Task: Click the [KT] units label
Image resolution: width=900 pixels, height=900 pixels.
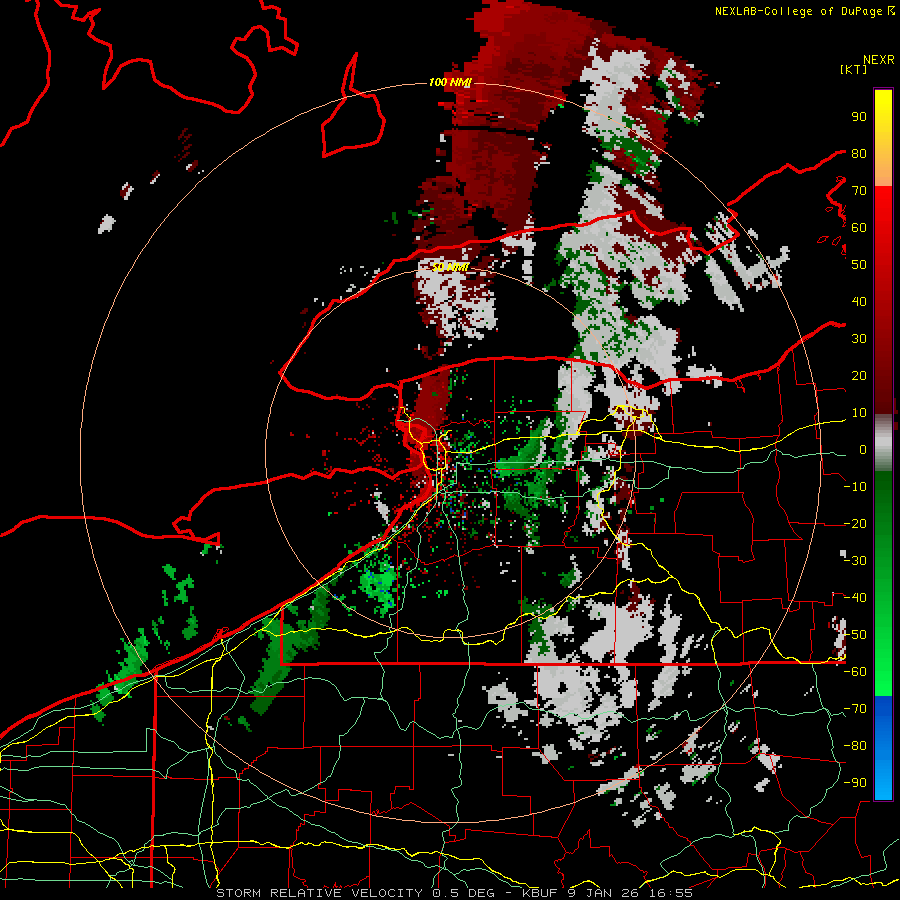Action: point(854,69)
